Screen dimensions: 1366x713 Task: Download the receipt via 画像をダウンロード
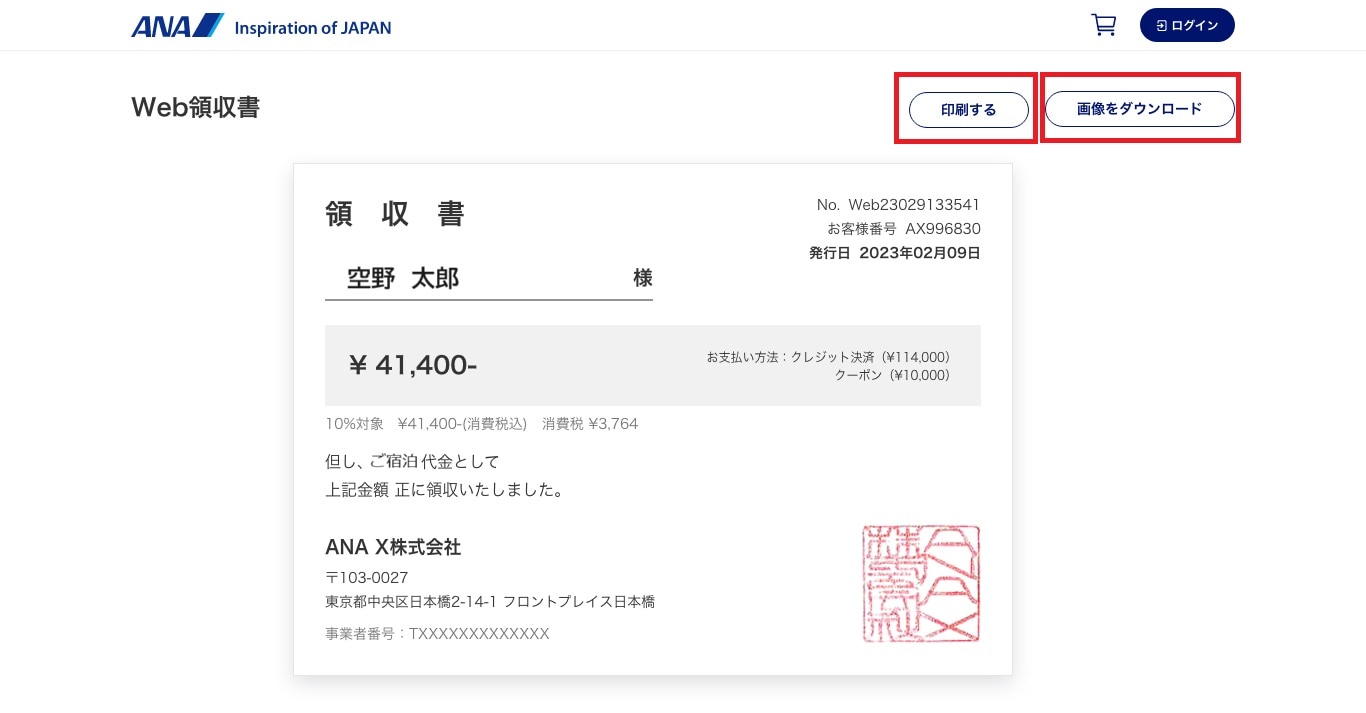(1139, 109)
